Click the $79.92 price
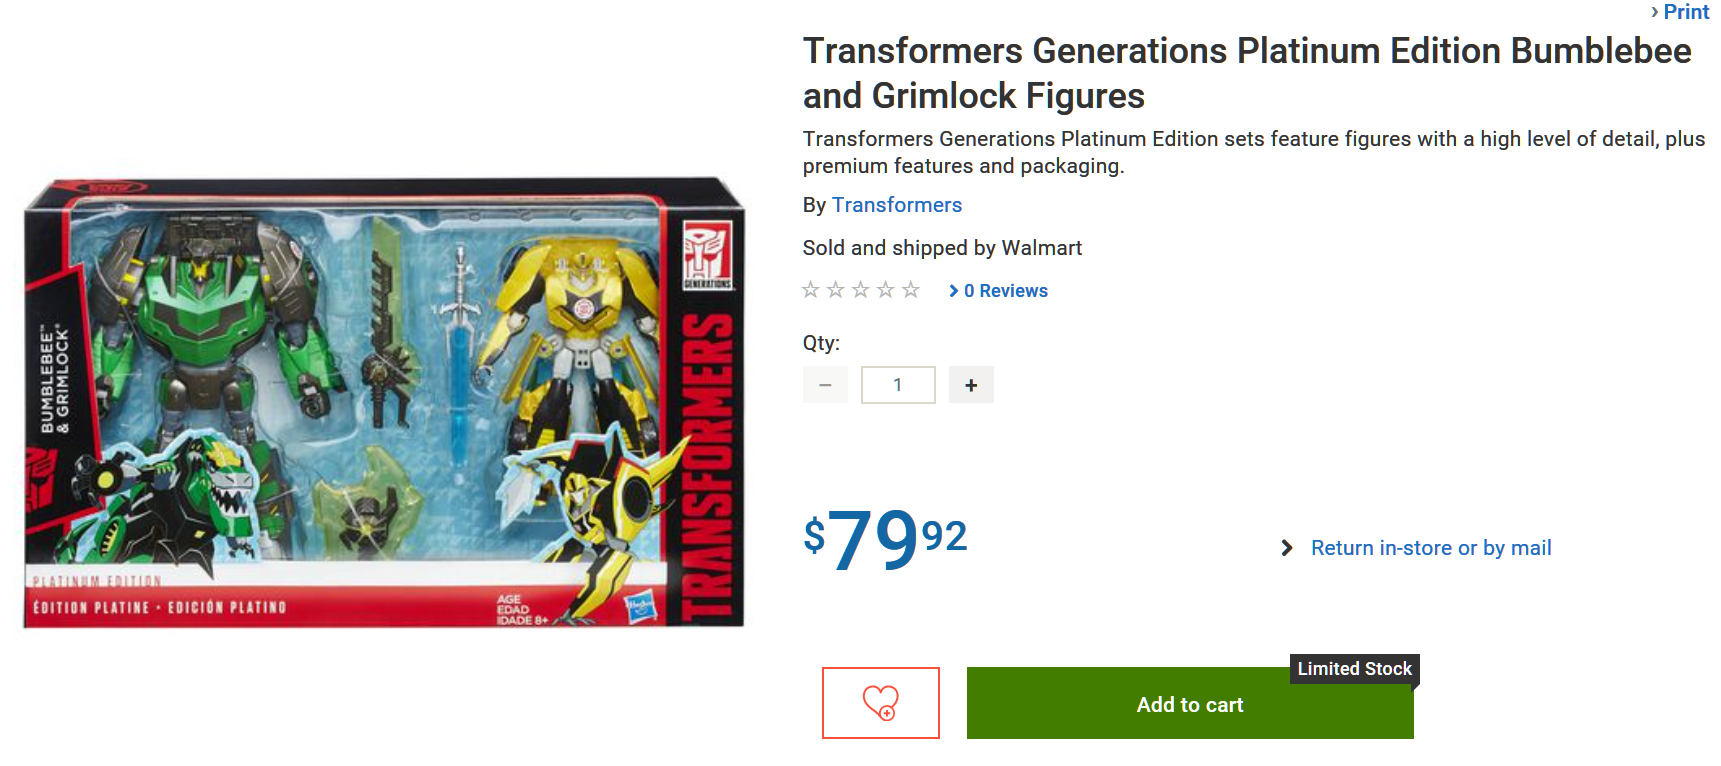Image resolution: width=1721 pixels, height=766 pixels. click(x=885, y=539)
